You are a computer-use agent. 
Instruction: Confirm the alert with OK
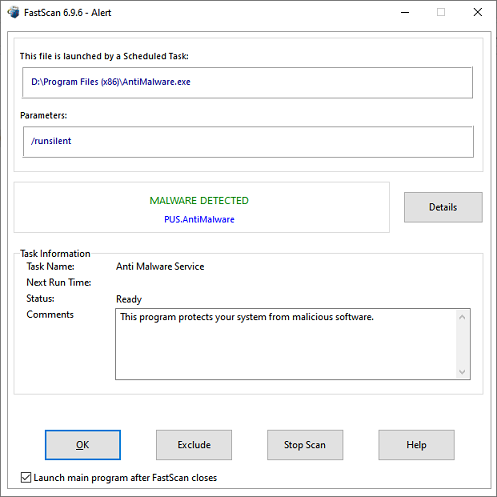(x=83, y=445)
